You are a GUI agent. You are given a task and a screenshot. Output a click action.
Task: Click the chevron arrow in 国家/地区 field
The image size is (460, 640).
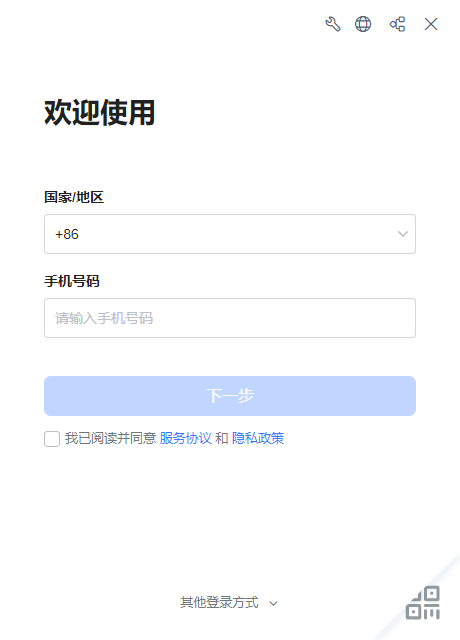coord(403,234)
